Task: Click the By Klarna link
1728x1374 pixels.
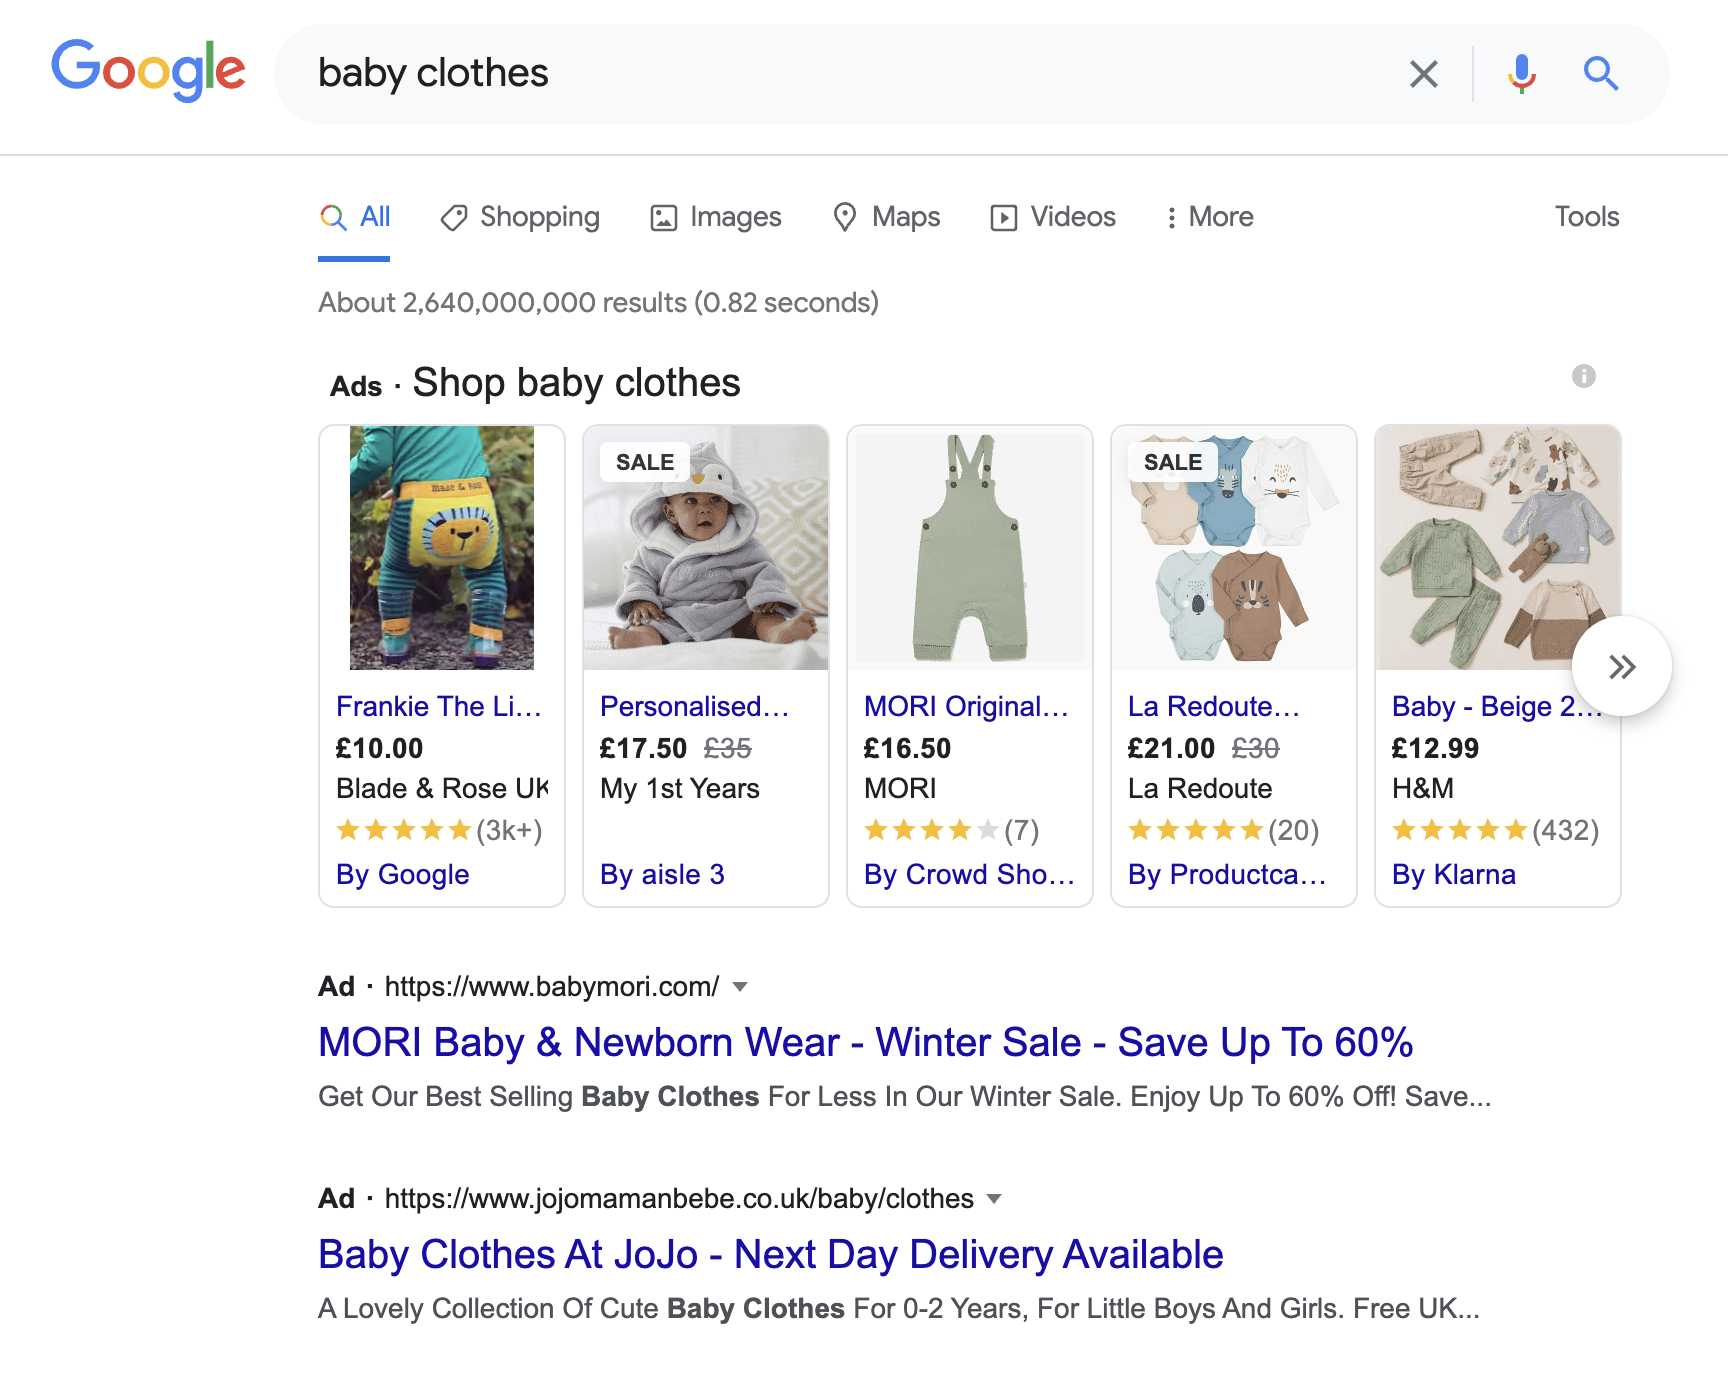Action: coord(1454,874)
